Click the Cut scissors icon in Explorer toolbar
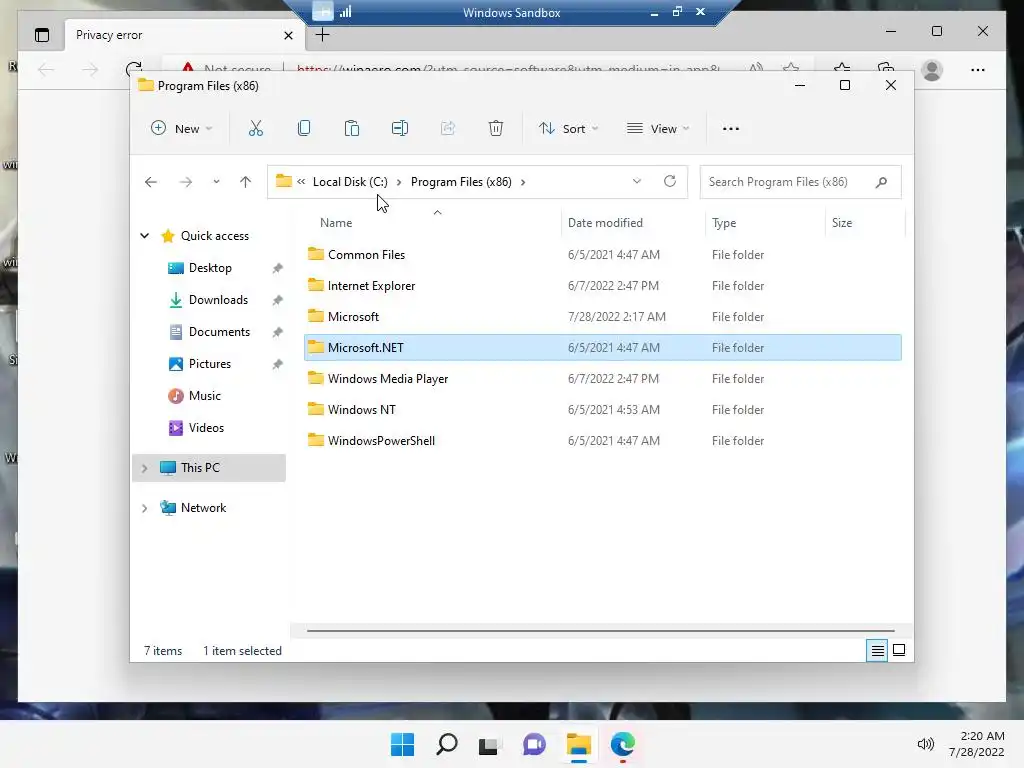 [x=255, y=129]
